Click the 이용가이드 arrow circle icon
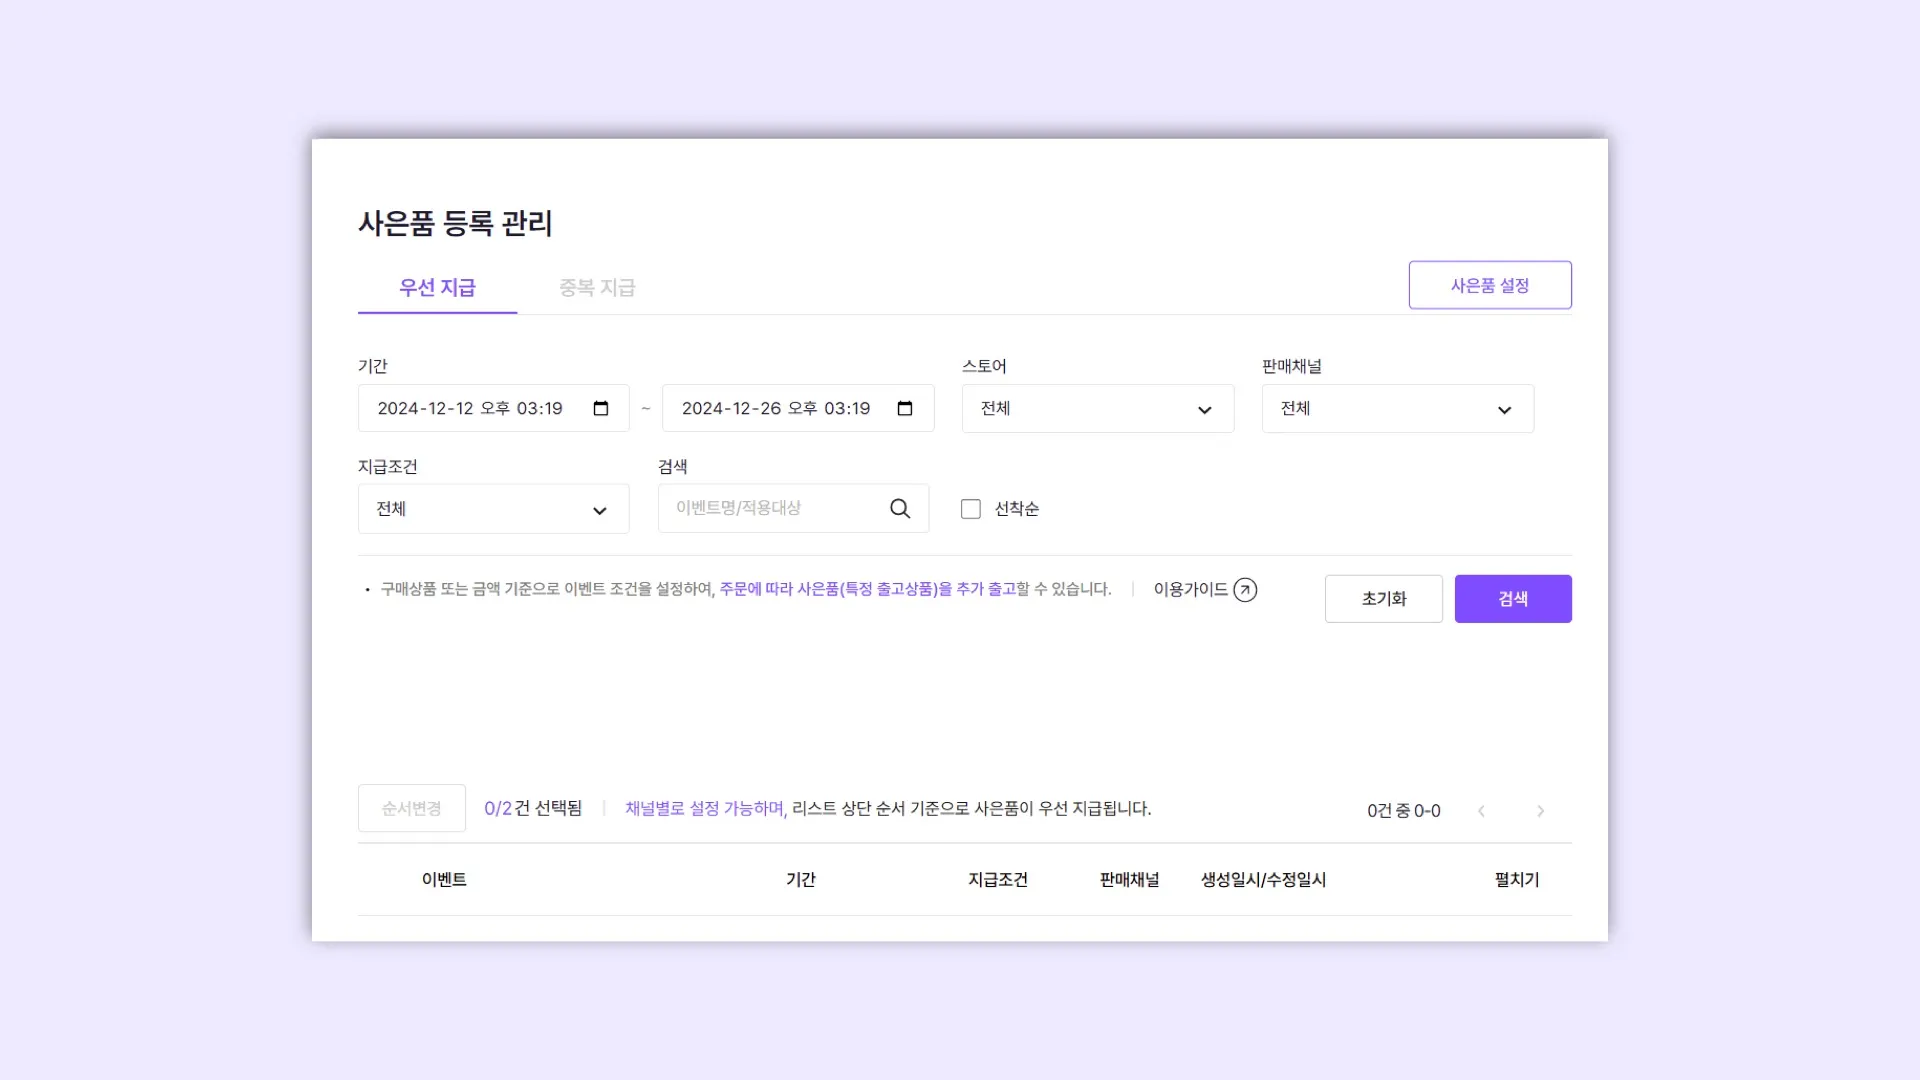The width and height of the screenshot is (1920, 1080). (1245, 590)
